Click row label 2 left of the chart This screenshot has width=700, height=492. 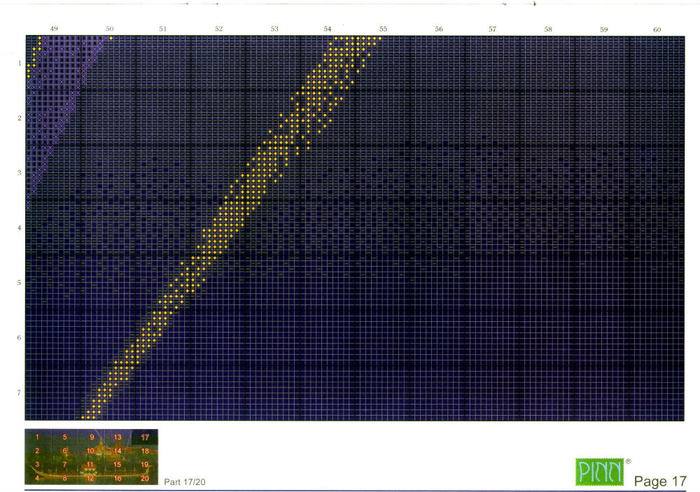click(x=19, y=118)
